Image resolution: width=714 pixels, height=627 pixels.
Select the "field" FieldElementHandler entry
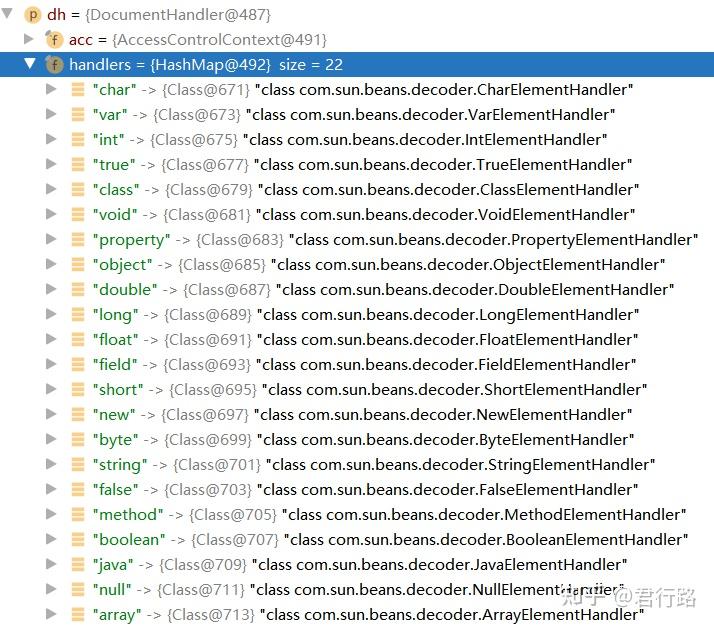tap(364, 365)
